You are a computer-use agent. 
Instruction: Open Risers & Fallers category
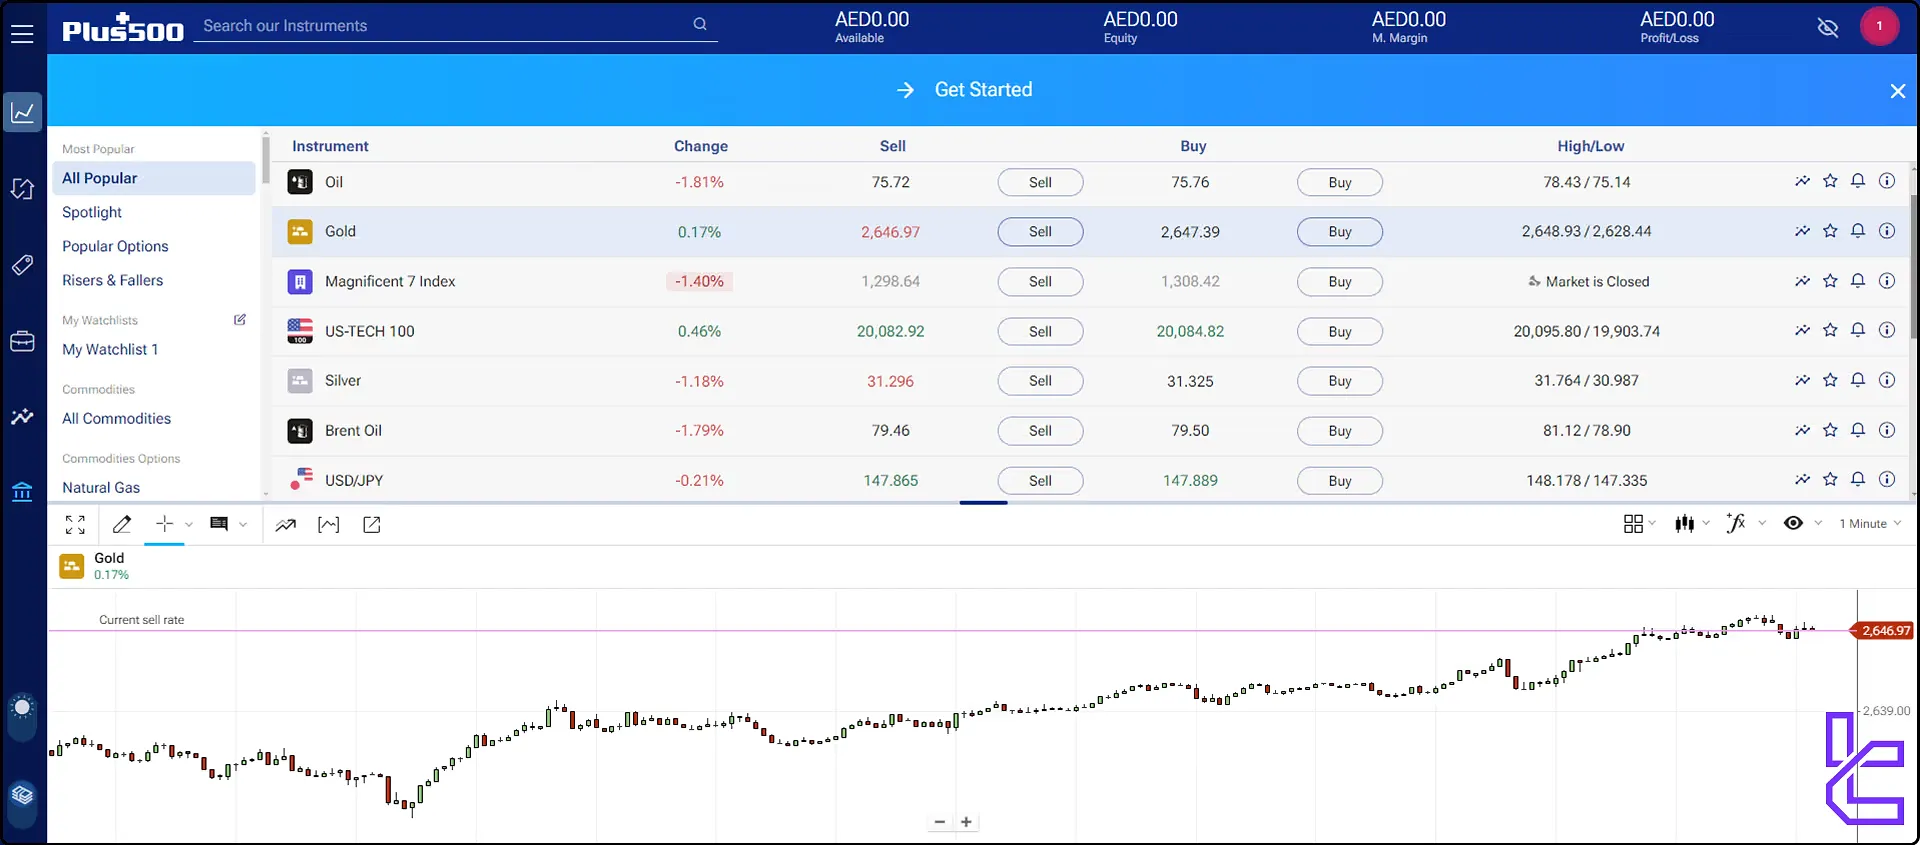tap(112, 280)
